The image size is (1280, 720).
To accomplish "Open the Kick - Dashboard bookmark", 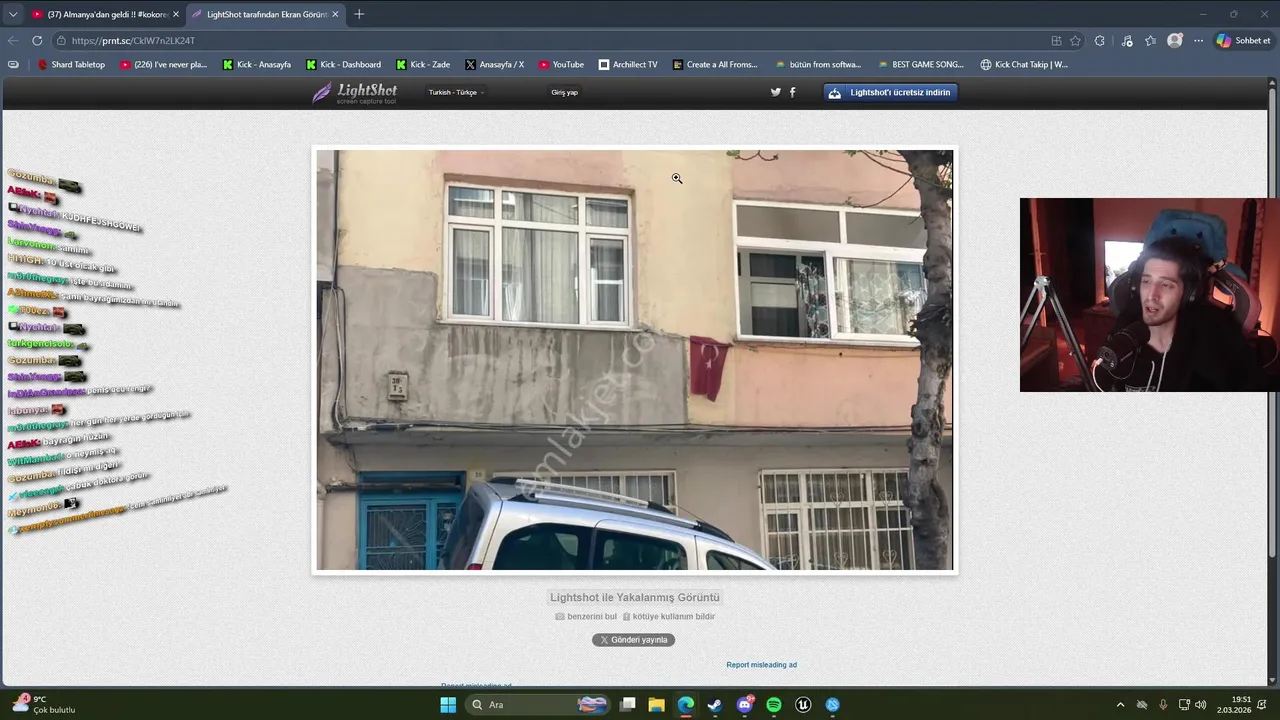I will [x=343, y=65].
